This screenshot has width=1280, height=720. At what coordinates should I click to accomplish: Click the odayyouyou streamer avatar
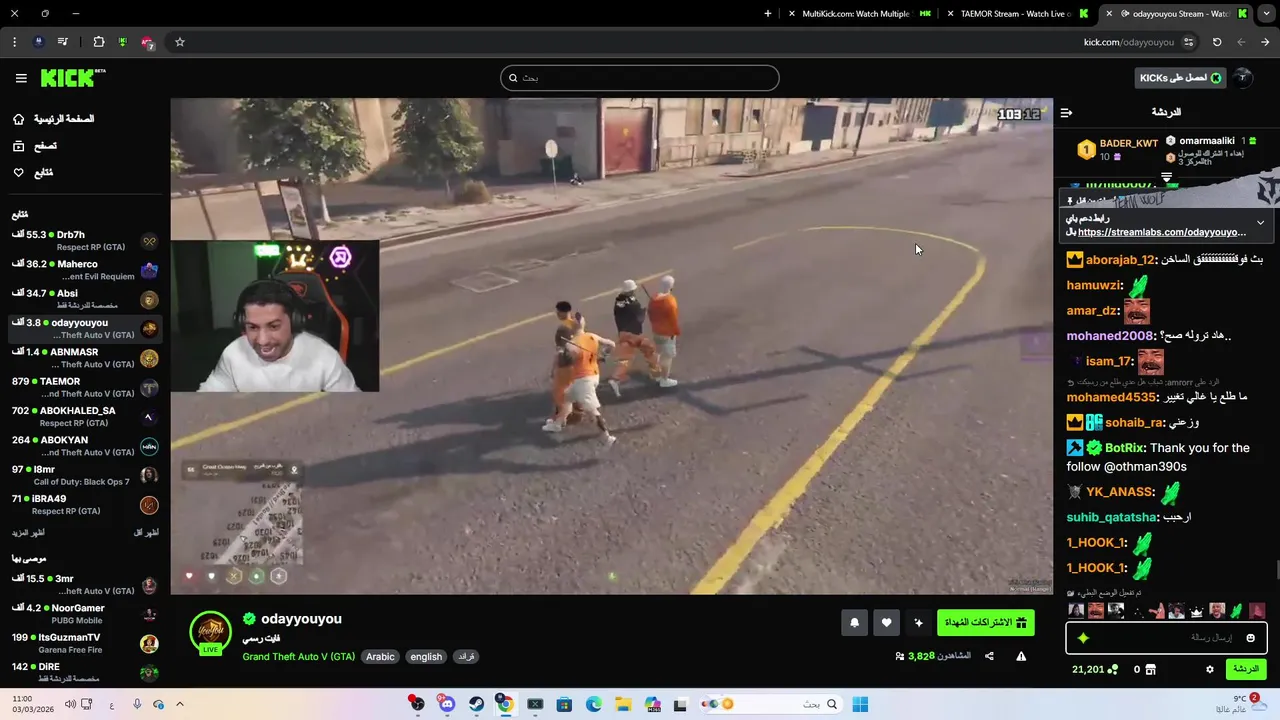(x=211, y=633)
